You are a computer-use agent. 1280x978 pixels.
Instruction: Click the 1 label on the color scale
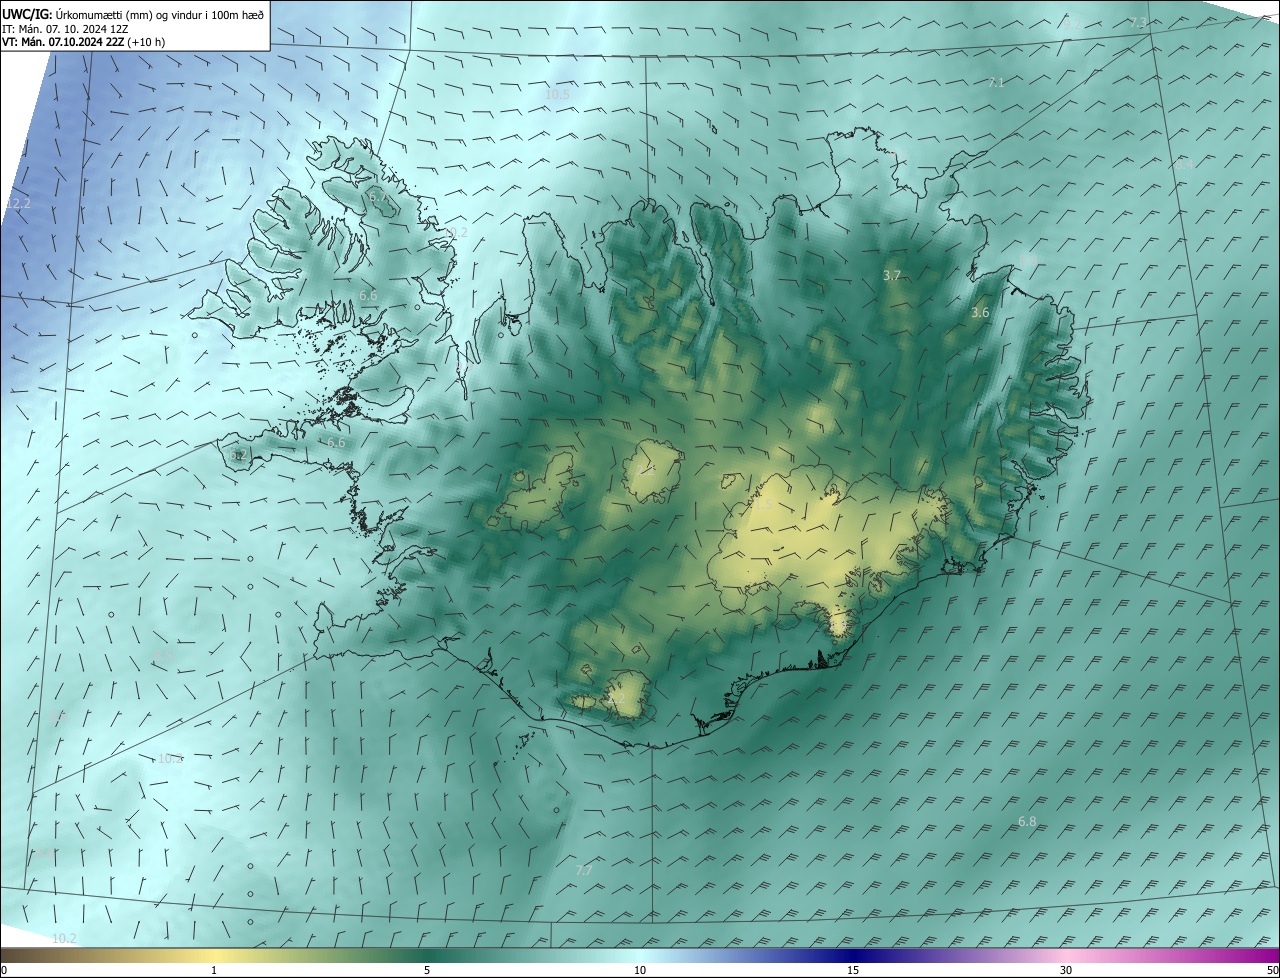tap(214, 971)
